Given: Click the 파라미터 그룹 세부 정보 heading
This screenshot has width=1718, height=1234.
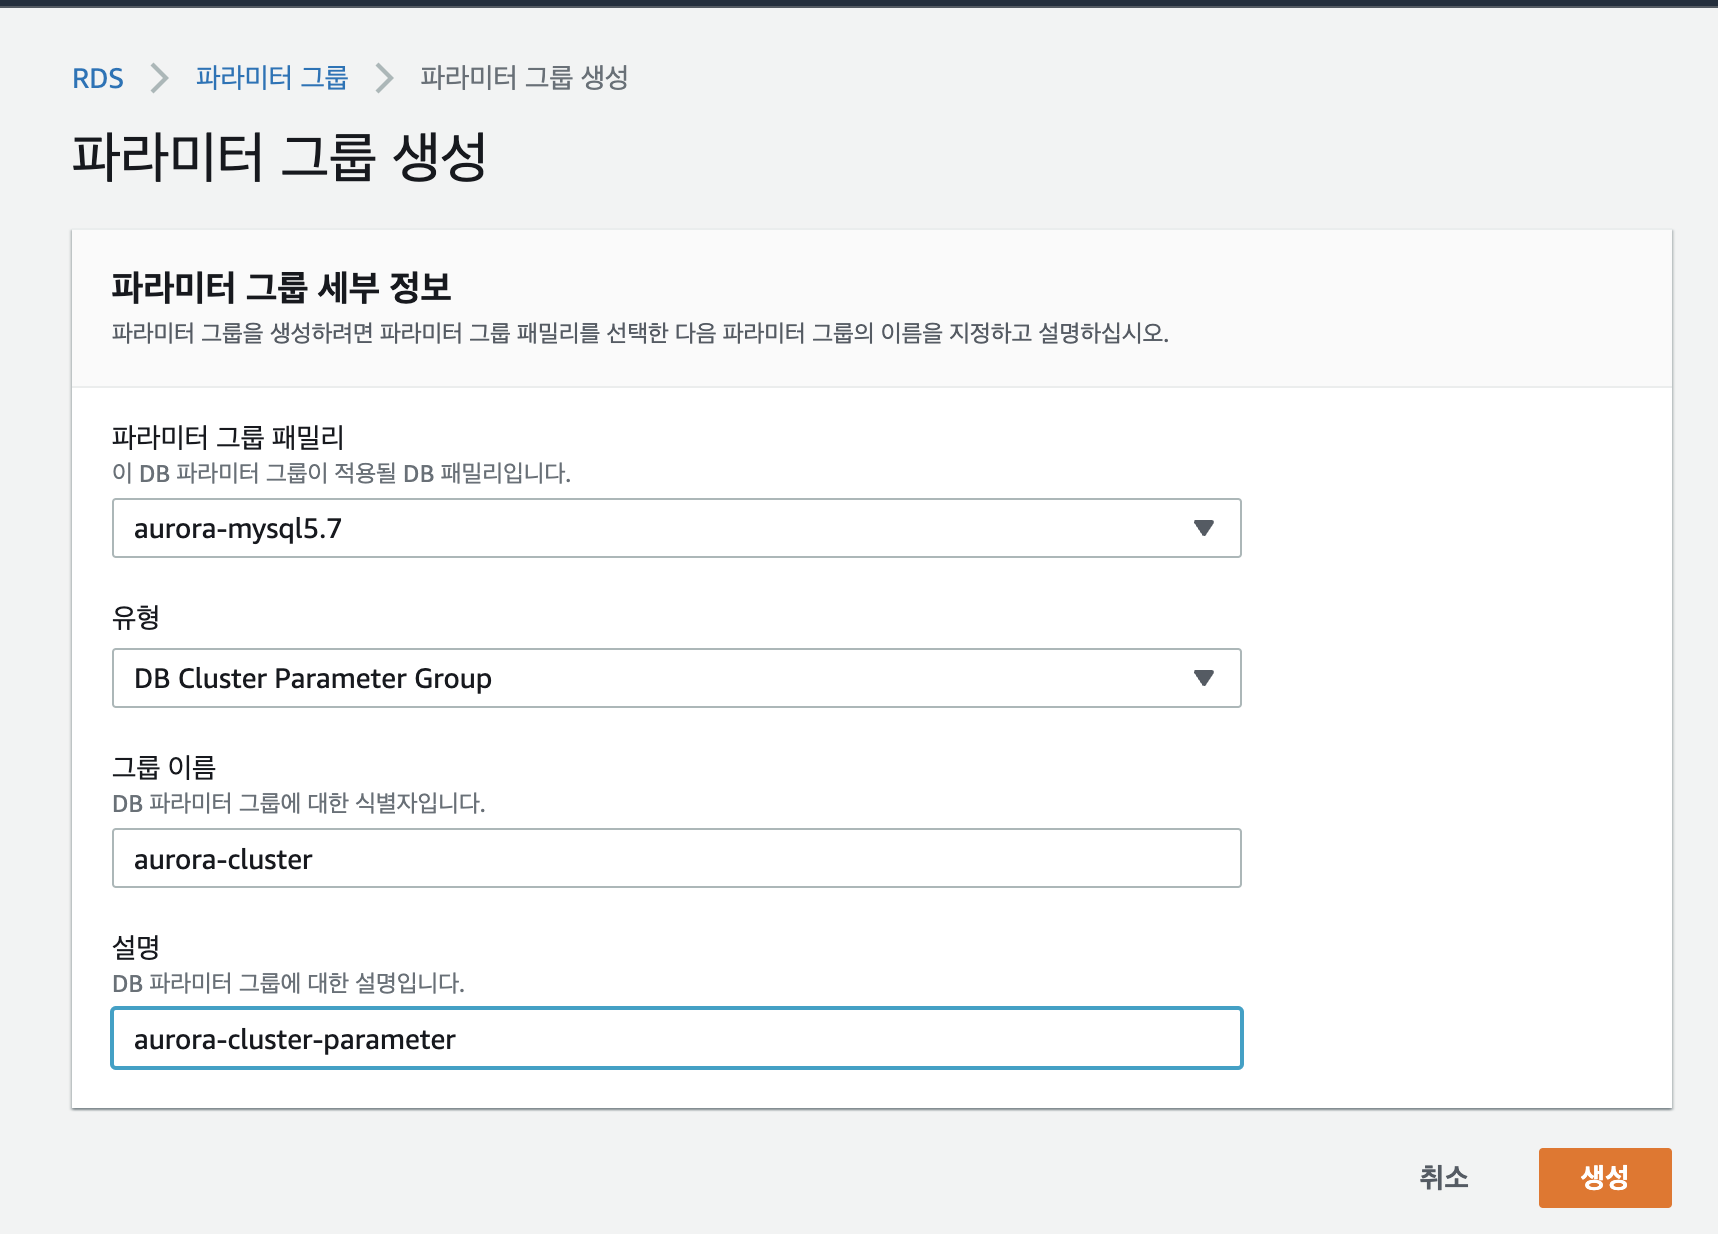Looking at the screenshot, I should 281,288.
